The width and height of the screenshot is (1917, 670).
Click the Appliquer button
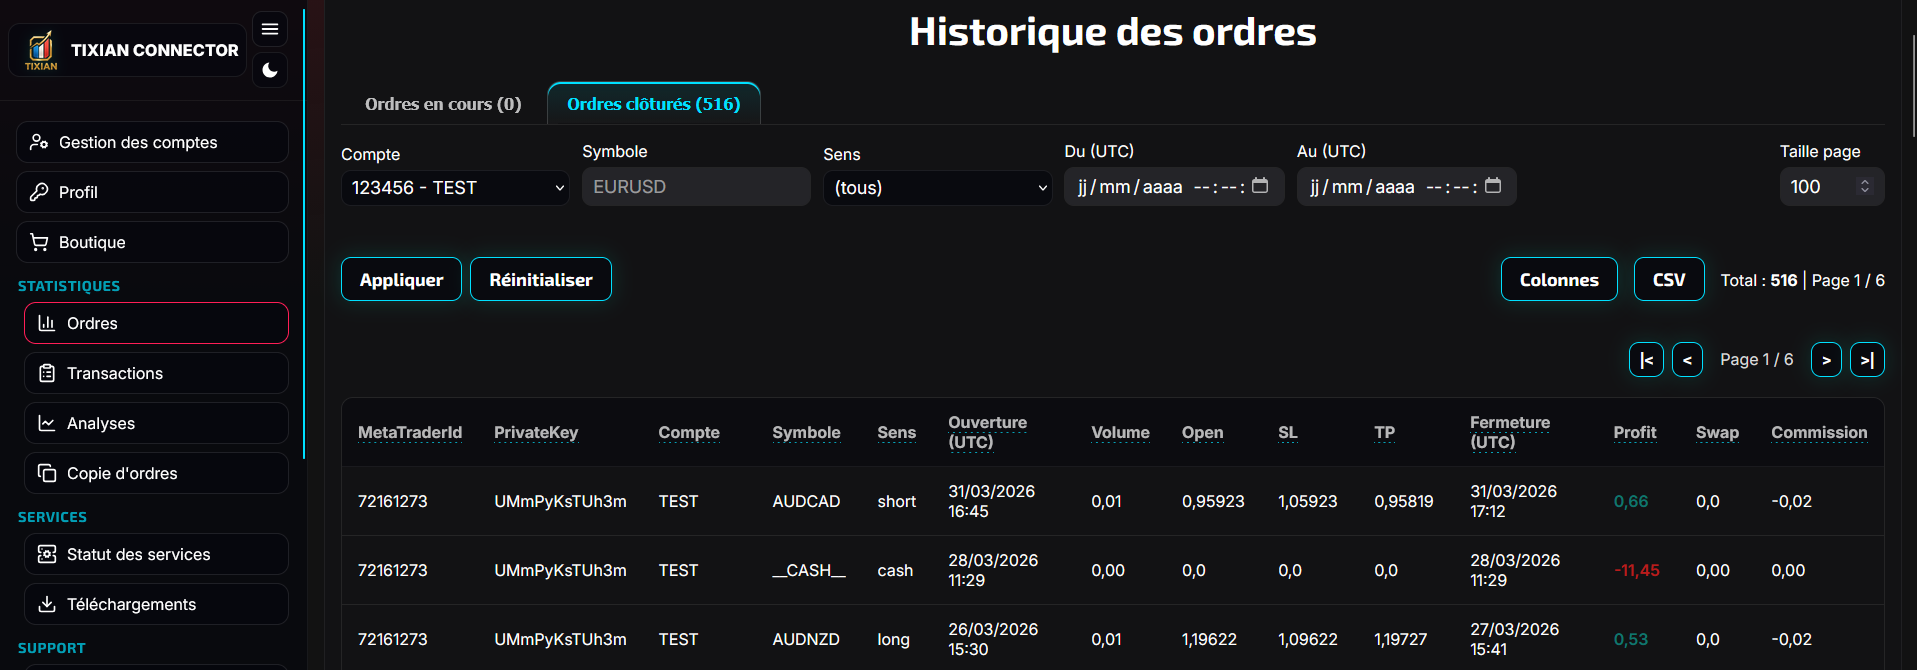401,279
